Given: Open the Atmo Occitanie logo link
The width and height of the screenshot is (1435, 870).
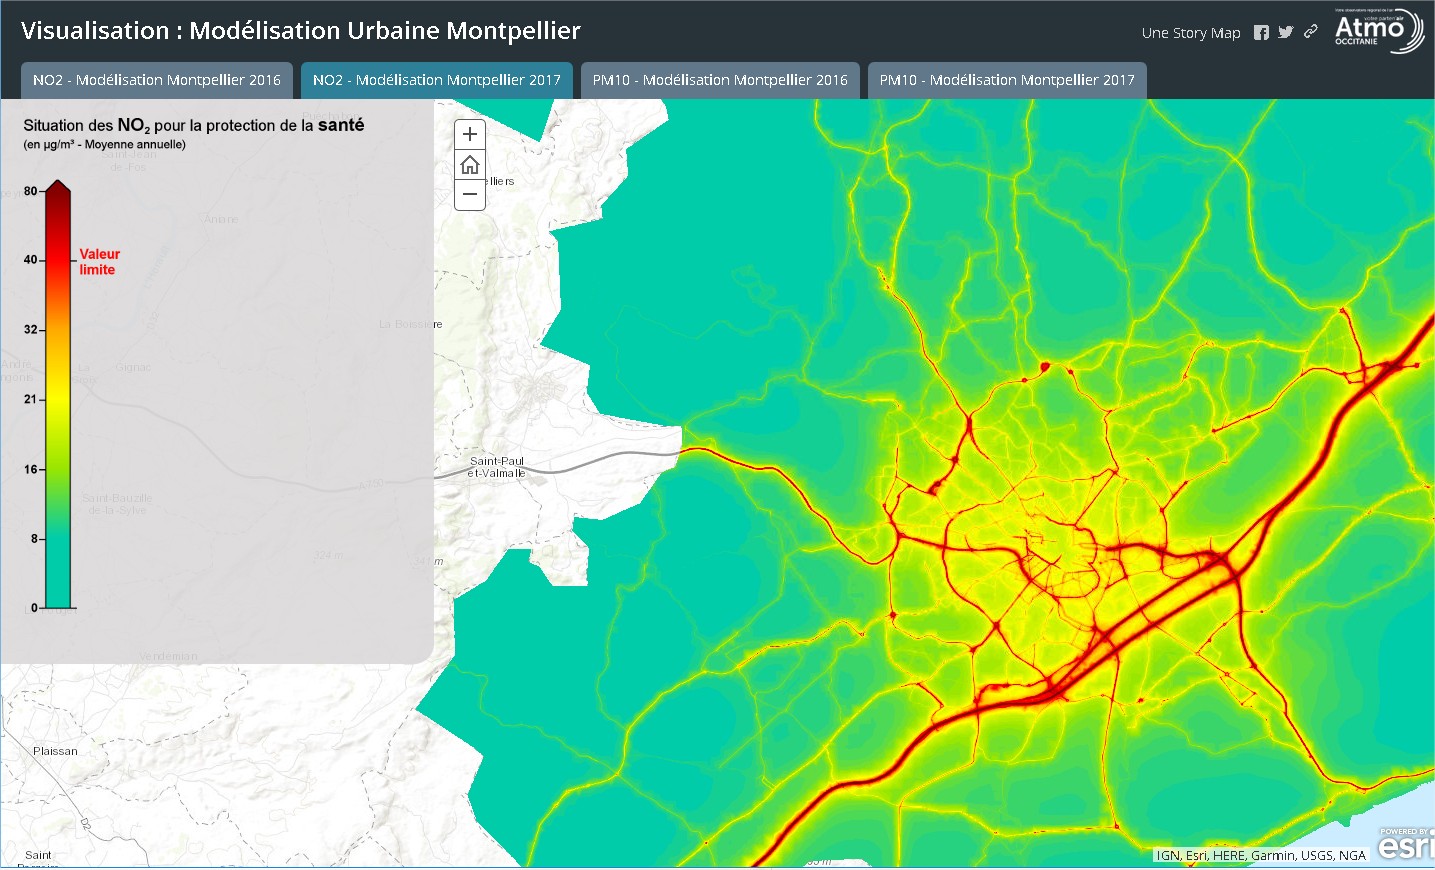Looking at the screenshot, I should [1379, 30].
